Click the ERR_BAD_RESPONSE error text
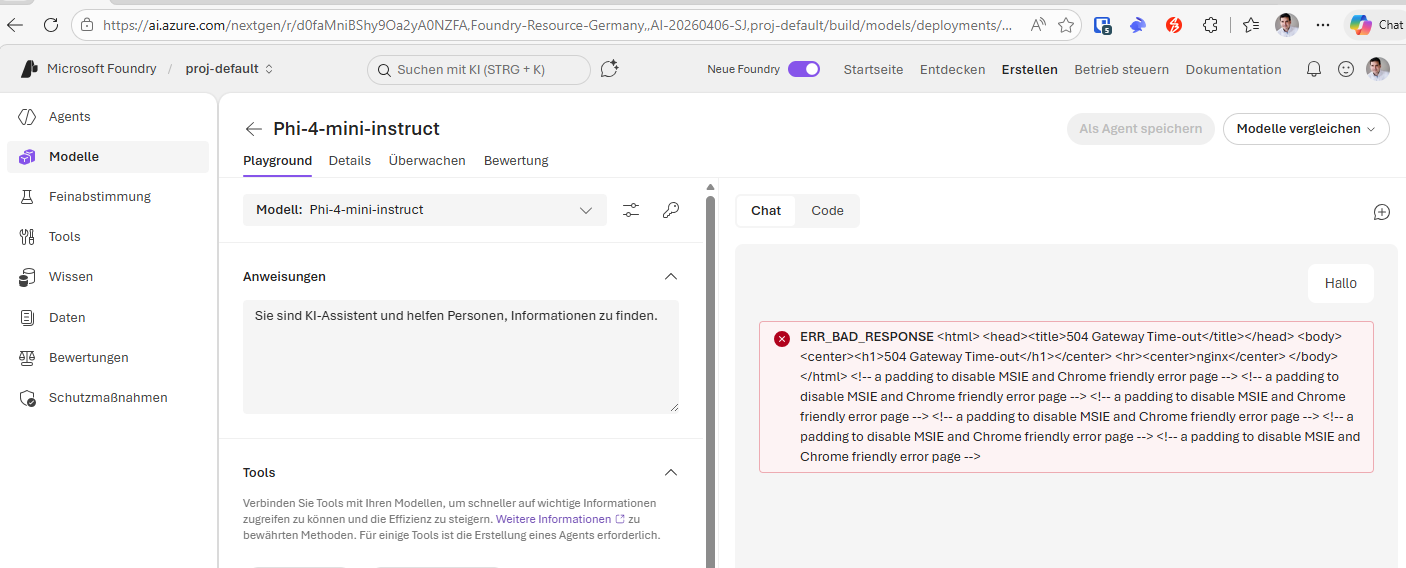 [867, 337]
